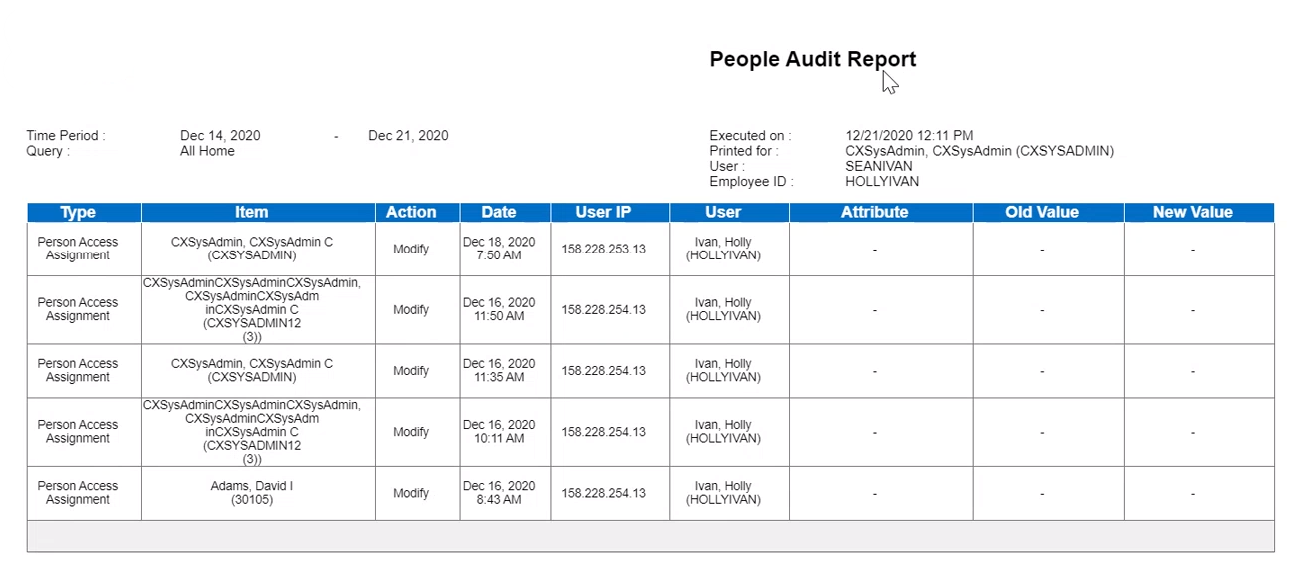Select the Dec 21, 2020 end date
Screen dimensions: 1289x573
pyautogui.click(x=408, y=136)
